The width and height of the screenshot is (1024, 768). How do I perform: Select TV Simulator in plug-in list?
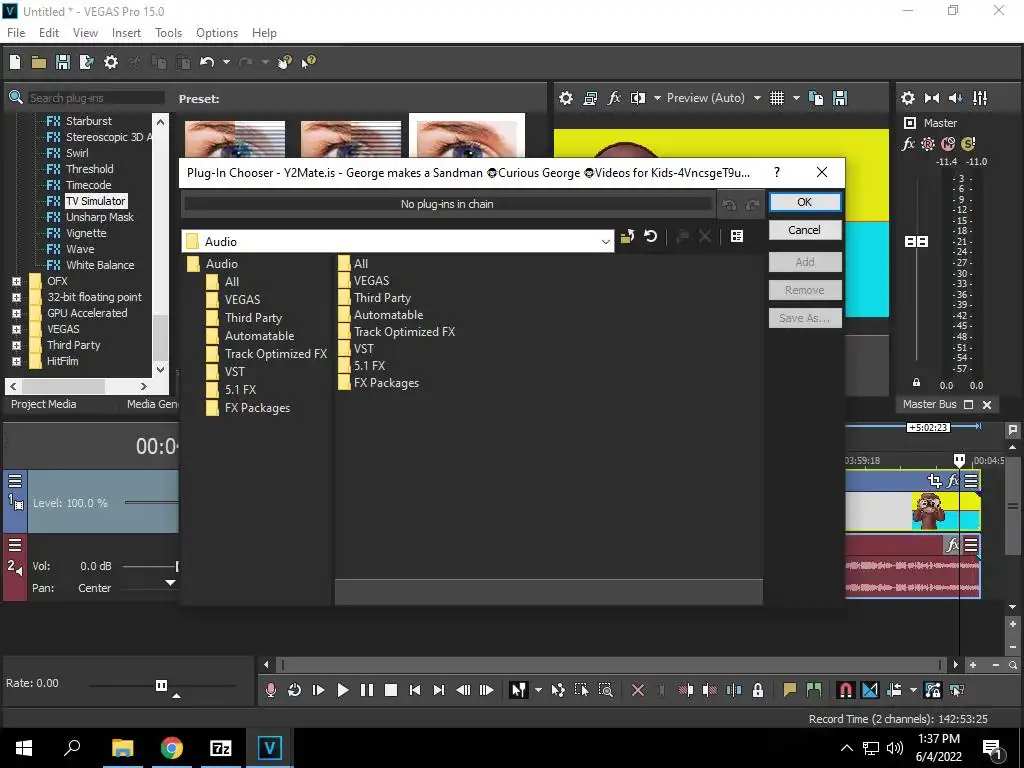[95, 201]
